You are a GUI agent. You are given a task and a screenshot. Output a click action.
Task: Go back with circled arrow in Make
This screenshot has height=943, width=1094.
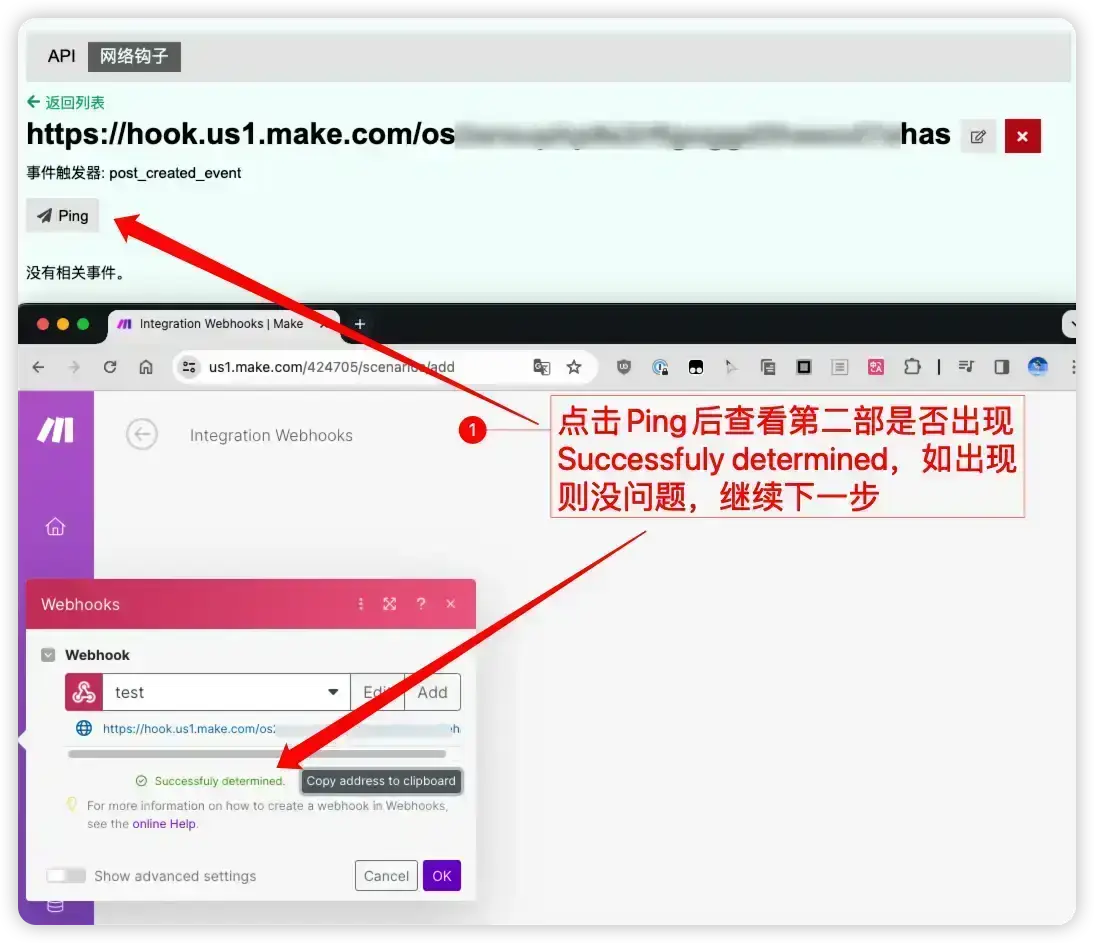[142, 435]
